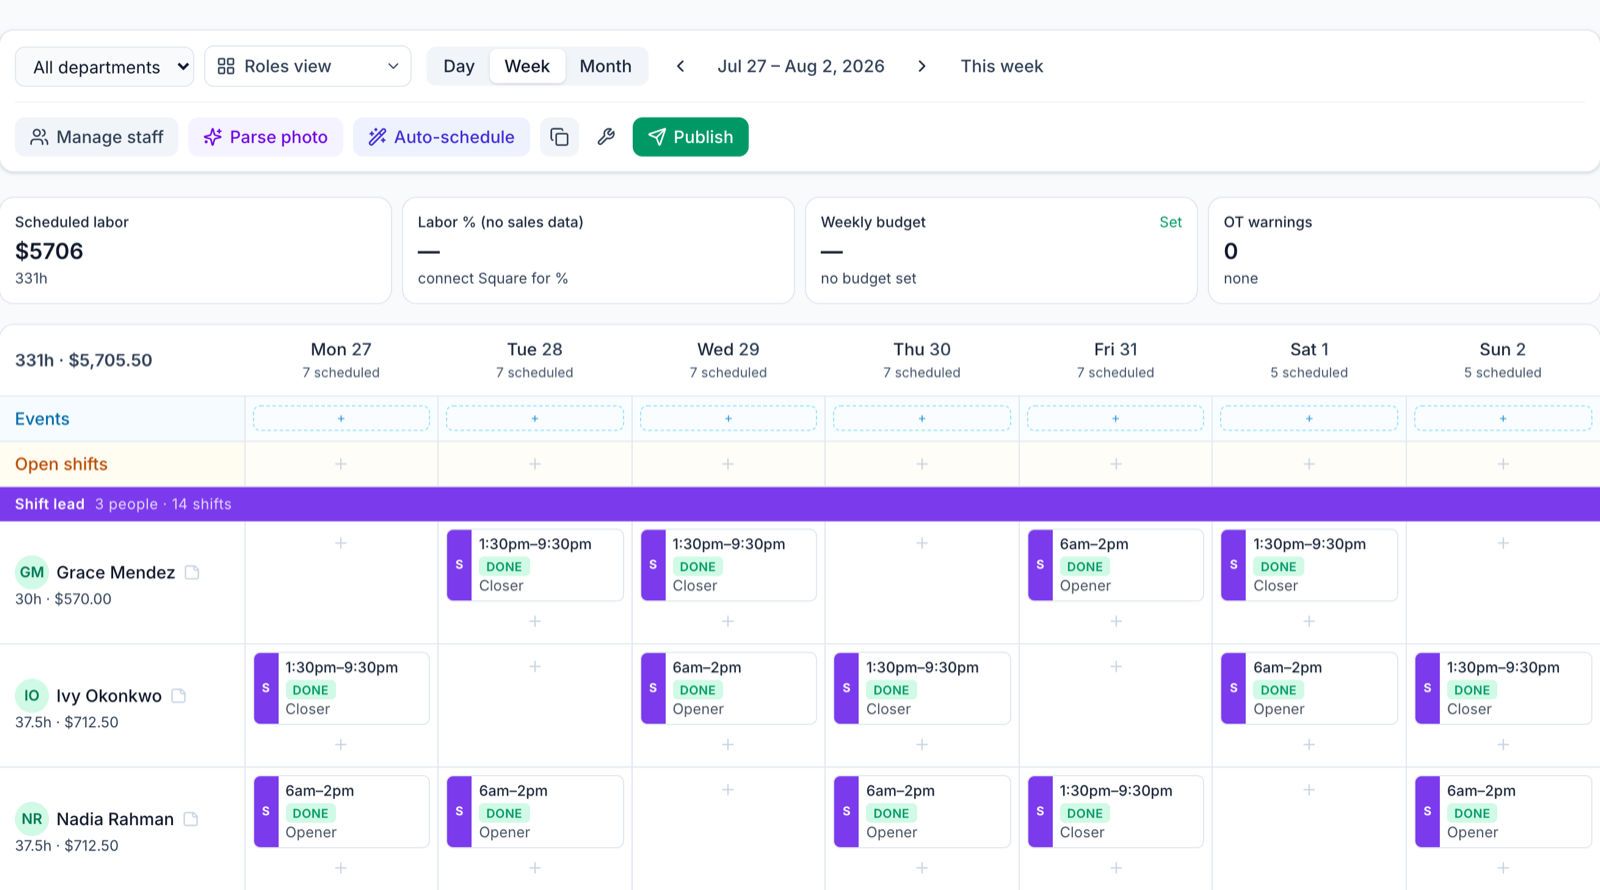Open Ivy's Monday Closer shift card
The width and height of the screenshot is (1600, 890).
(341, 688)
